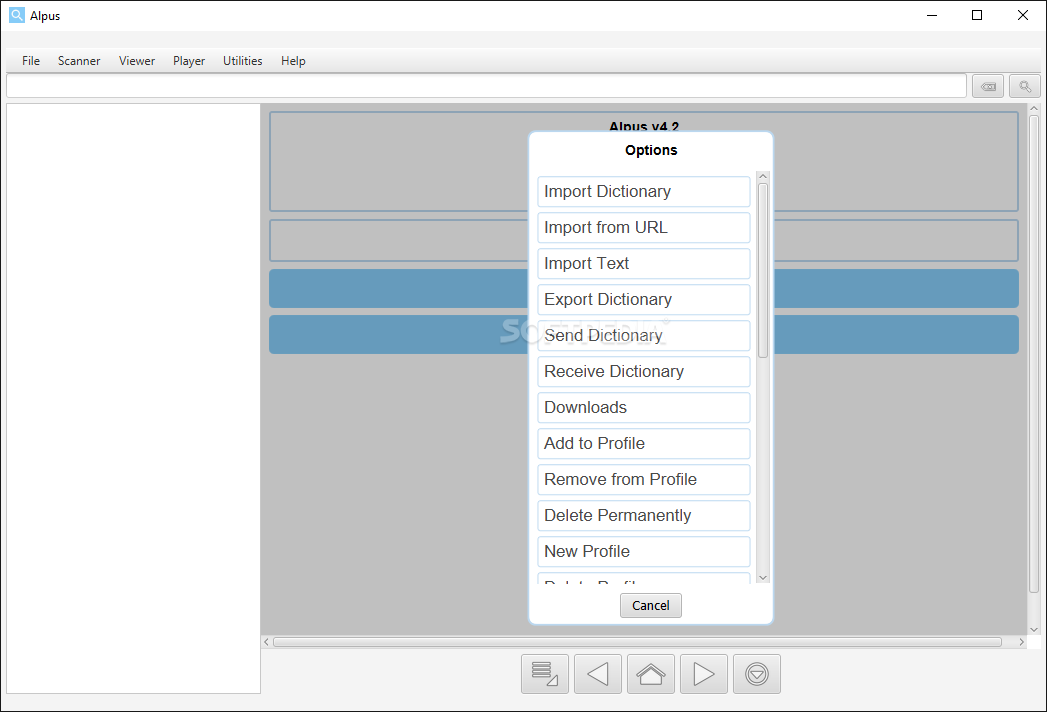Choose Add to Profile

(x=644, y=444)
